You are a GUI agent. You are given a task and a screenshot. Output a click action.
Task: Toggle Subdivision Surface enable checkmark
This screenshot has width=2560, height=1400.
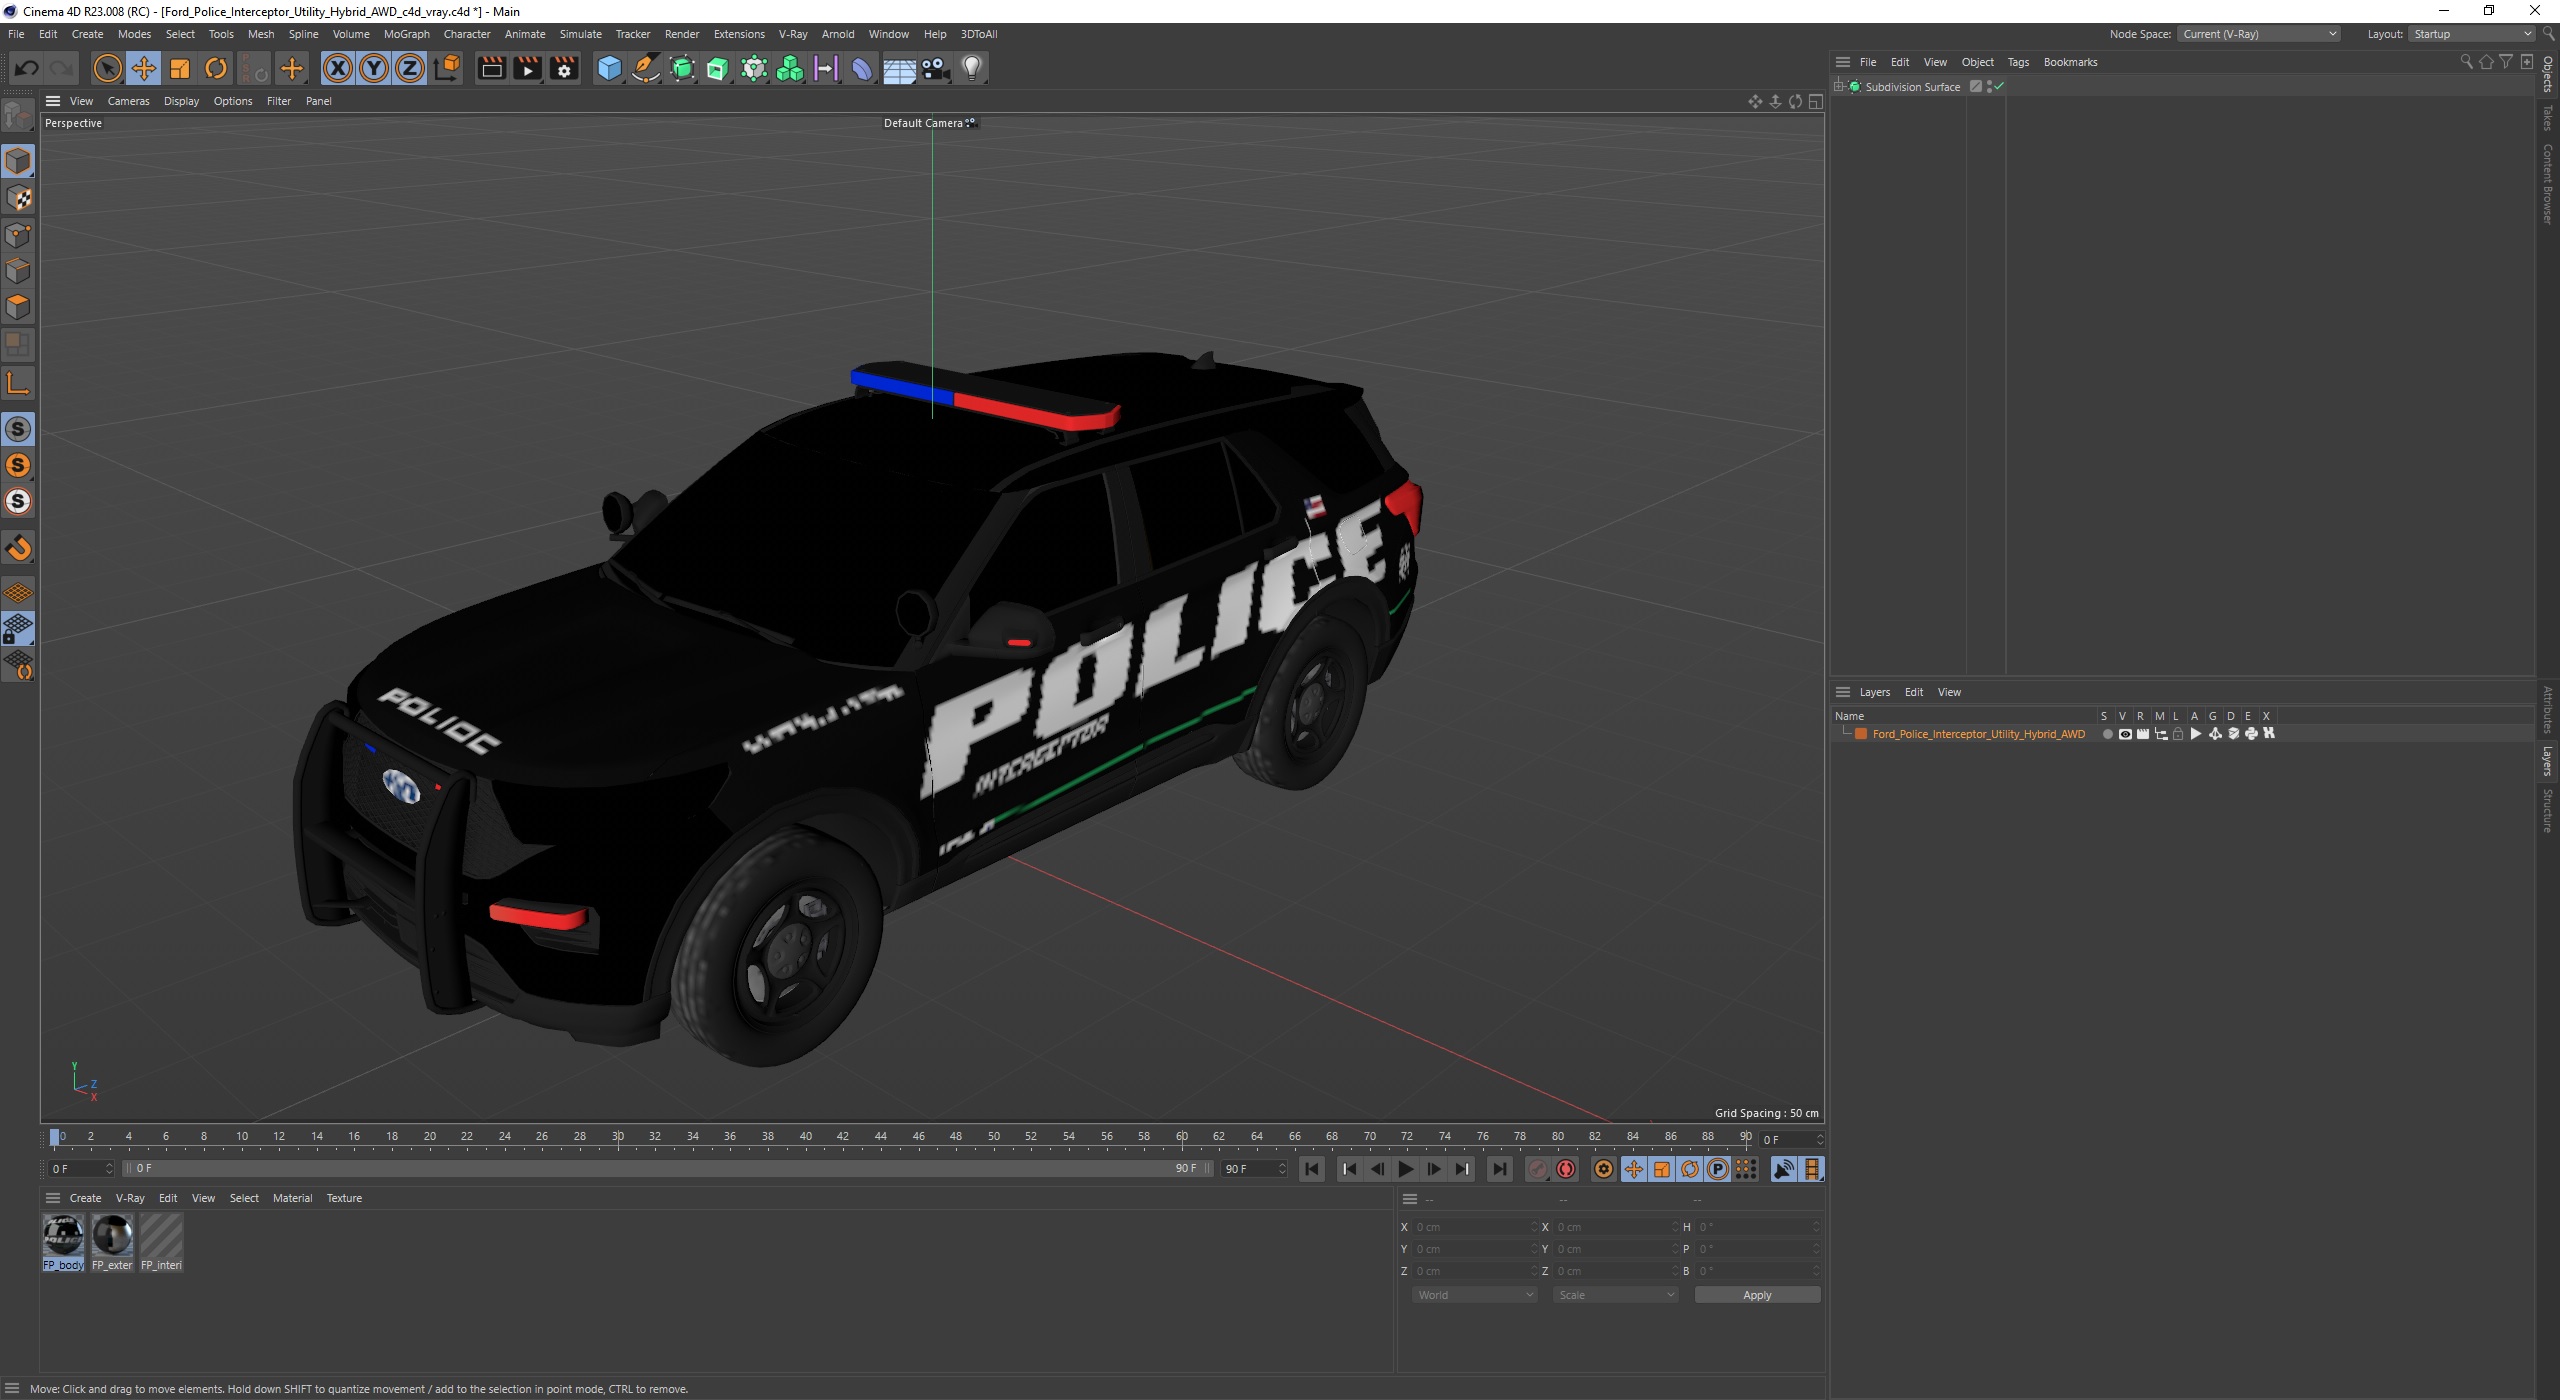pos(1999,87)
